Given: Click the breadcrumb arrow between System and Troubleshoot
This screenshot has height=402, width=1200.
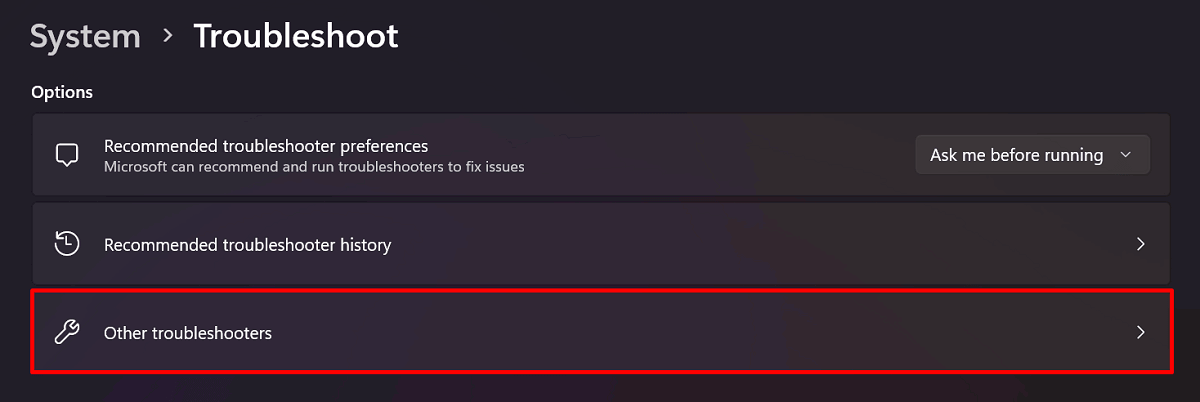Looking at the screenshot, I should pos(167,37).
